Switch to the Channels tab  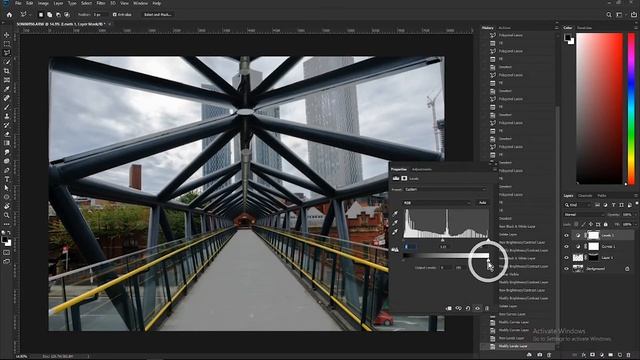click(585, 196)
